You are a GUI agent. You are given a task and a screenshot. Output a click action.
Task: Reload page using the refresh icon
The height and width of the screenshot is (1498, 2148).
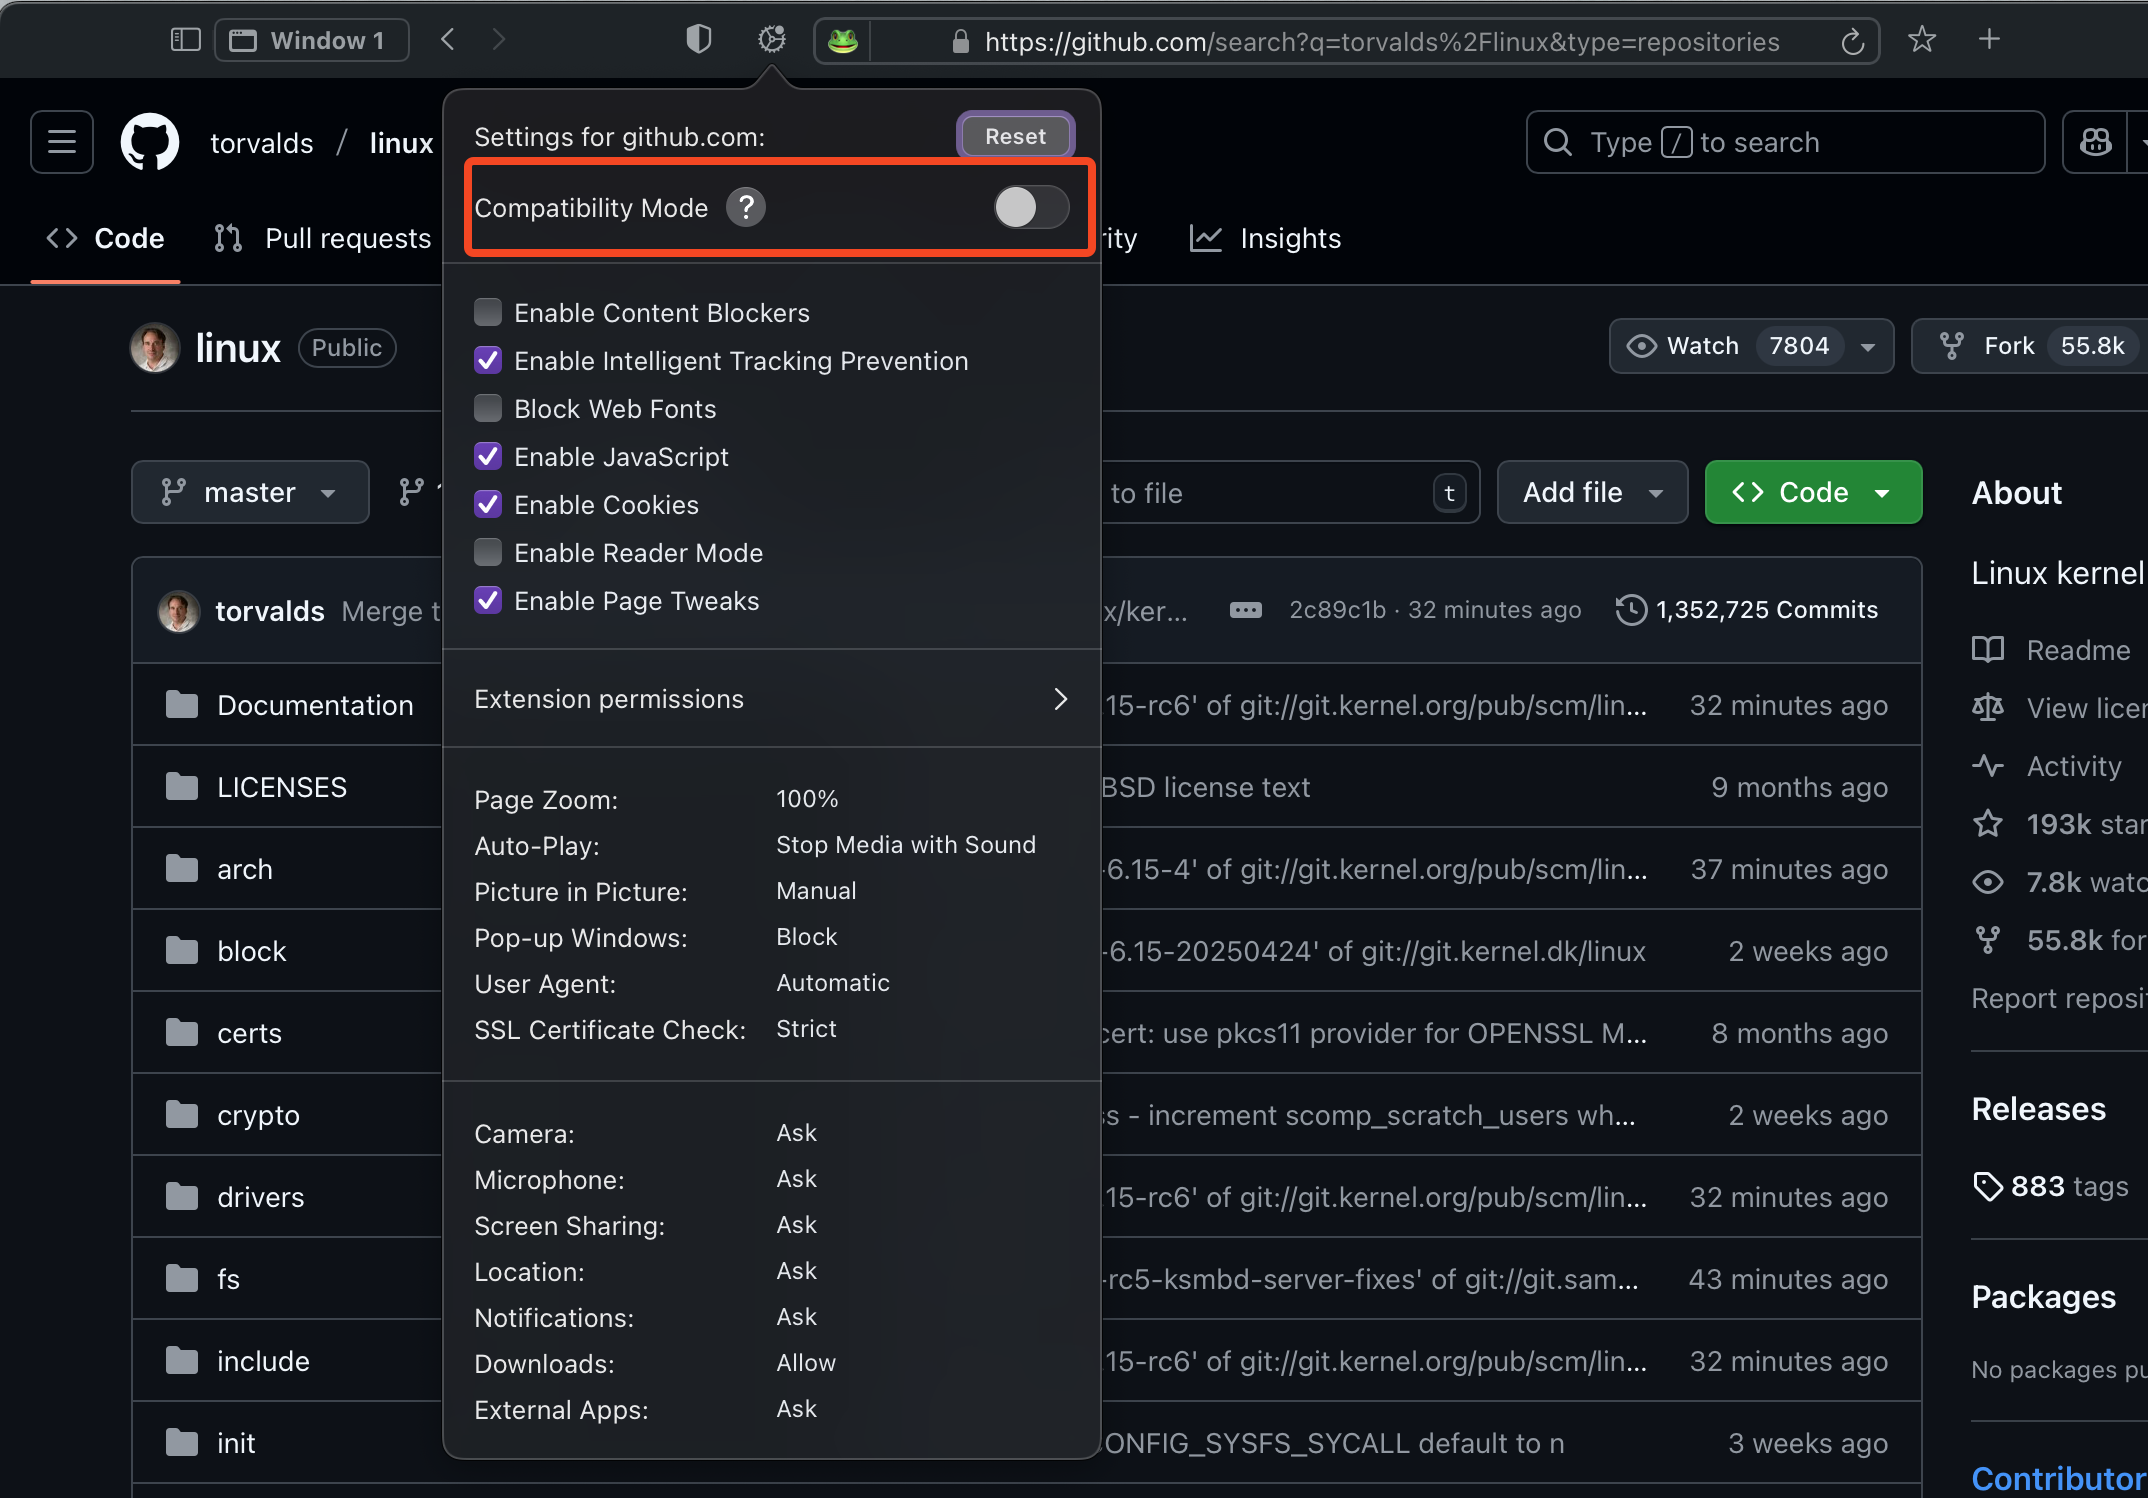pos(1852,41)
